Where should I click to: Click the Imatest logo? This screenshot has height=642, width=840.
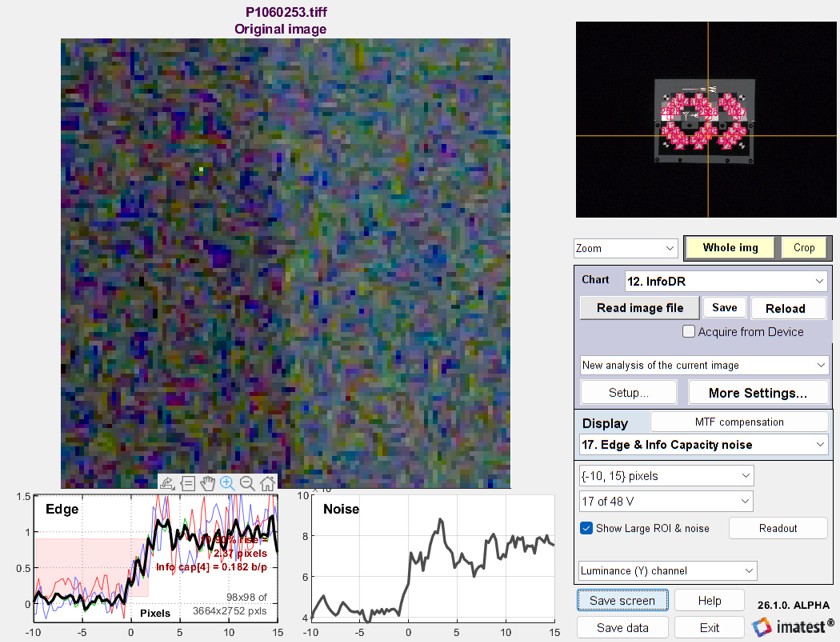794,626
